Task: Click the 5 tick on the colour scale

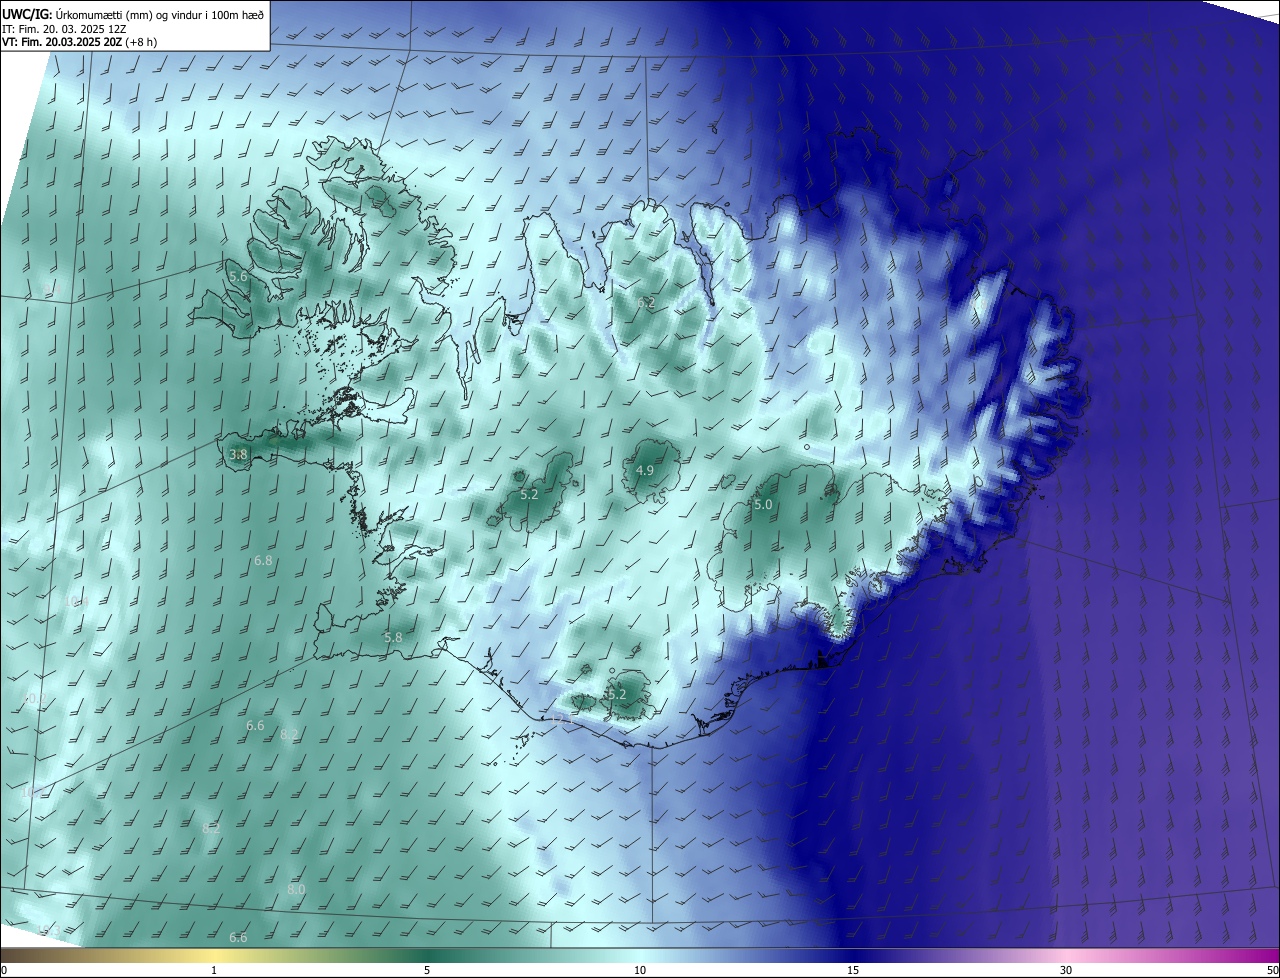Action: [427, 970]
